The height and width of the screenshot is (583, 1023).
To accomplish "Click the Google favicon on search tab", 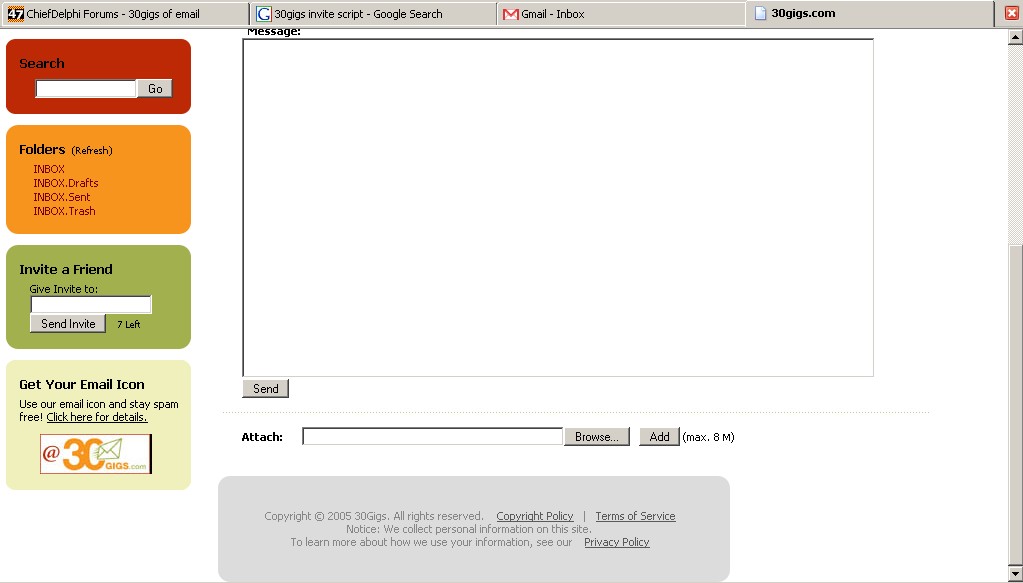I will point(264,14).
